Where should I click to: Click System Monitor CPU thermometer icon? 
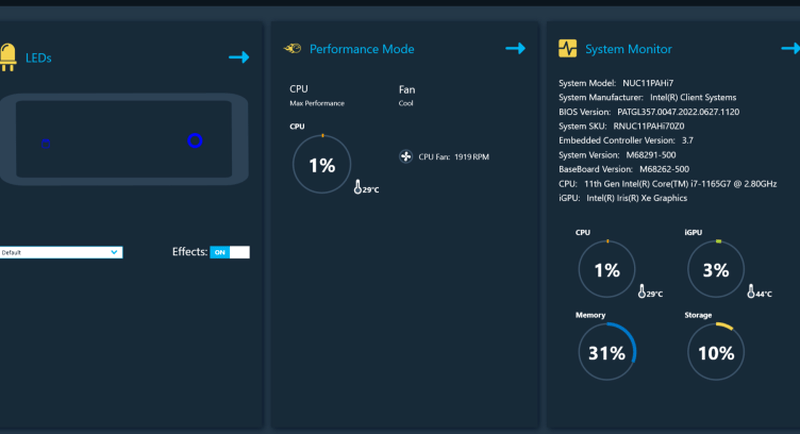pos(642,291)
